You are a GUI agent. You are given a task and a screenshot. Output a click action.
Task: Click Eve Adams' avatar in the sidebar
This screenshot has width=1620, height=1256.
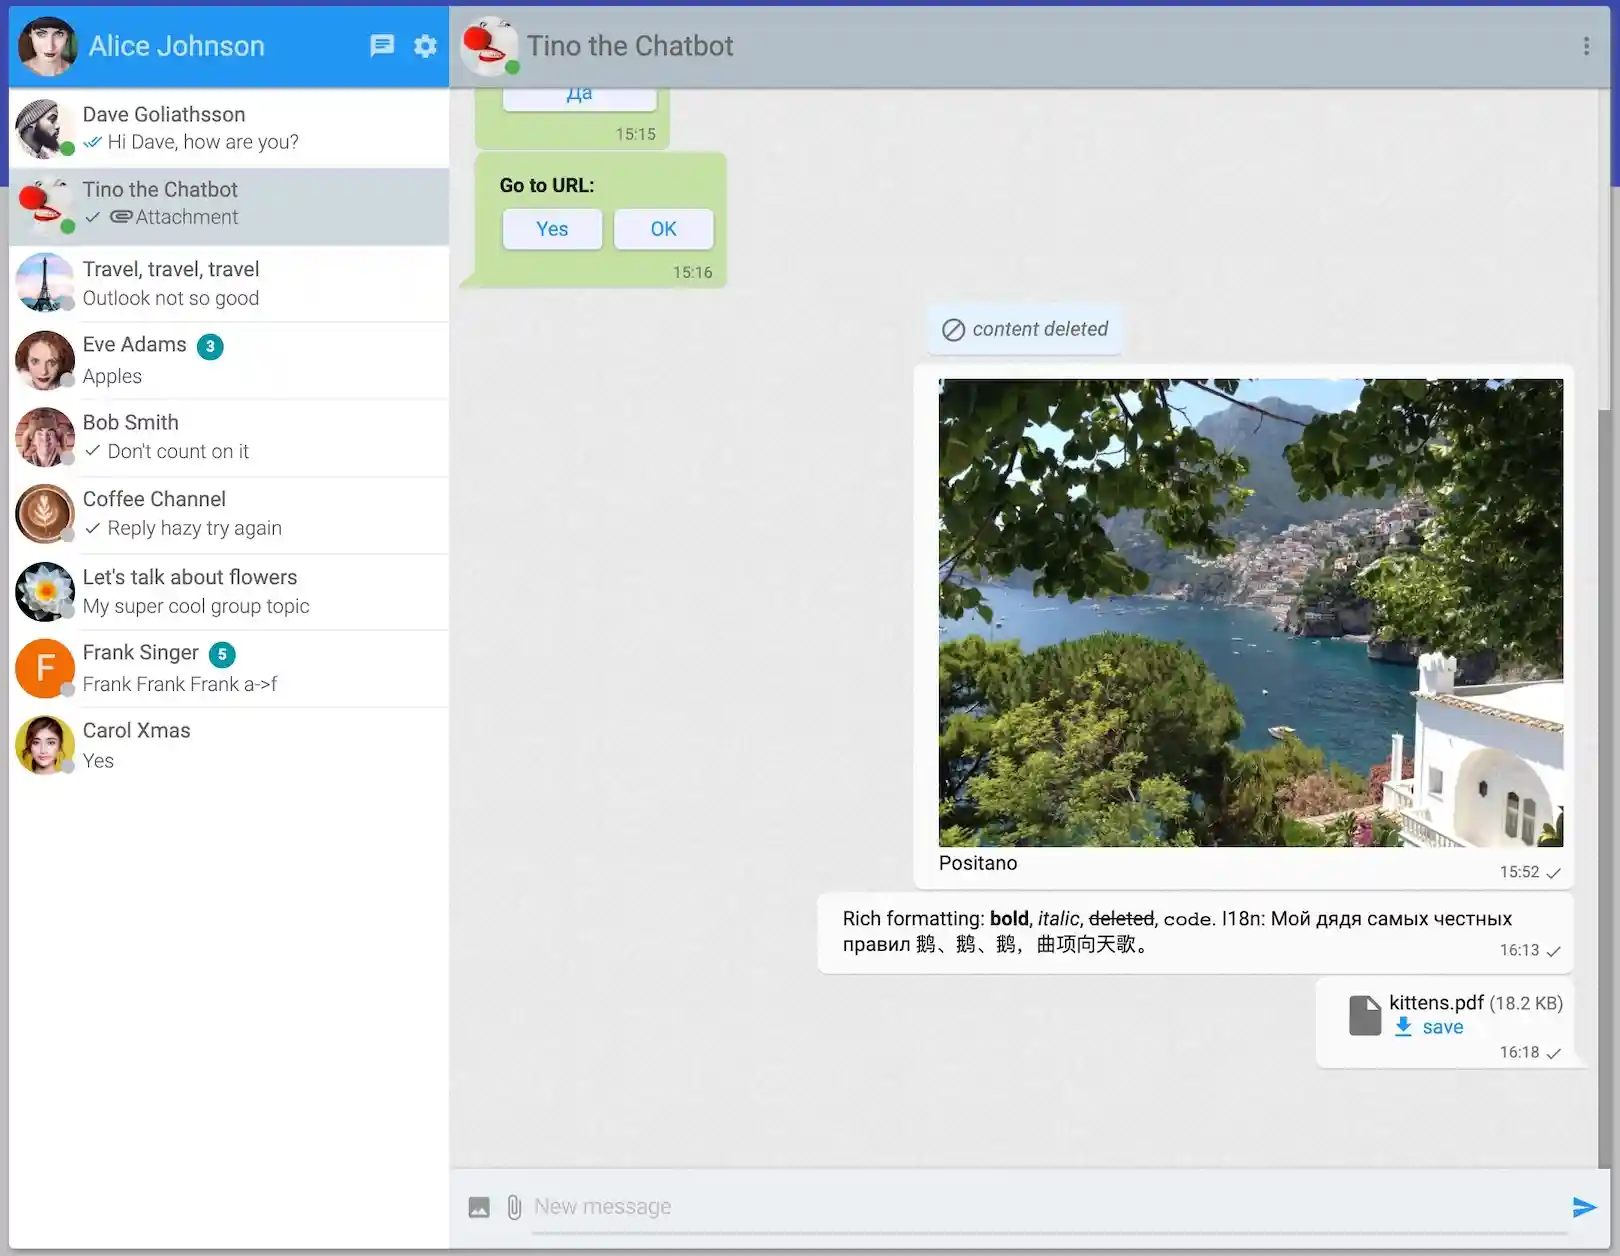click(45, 361)
